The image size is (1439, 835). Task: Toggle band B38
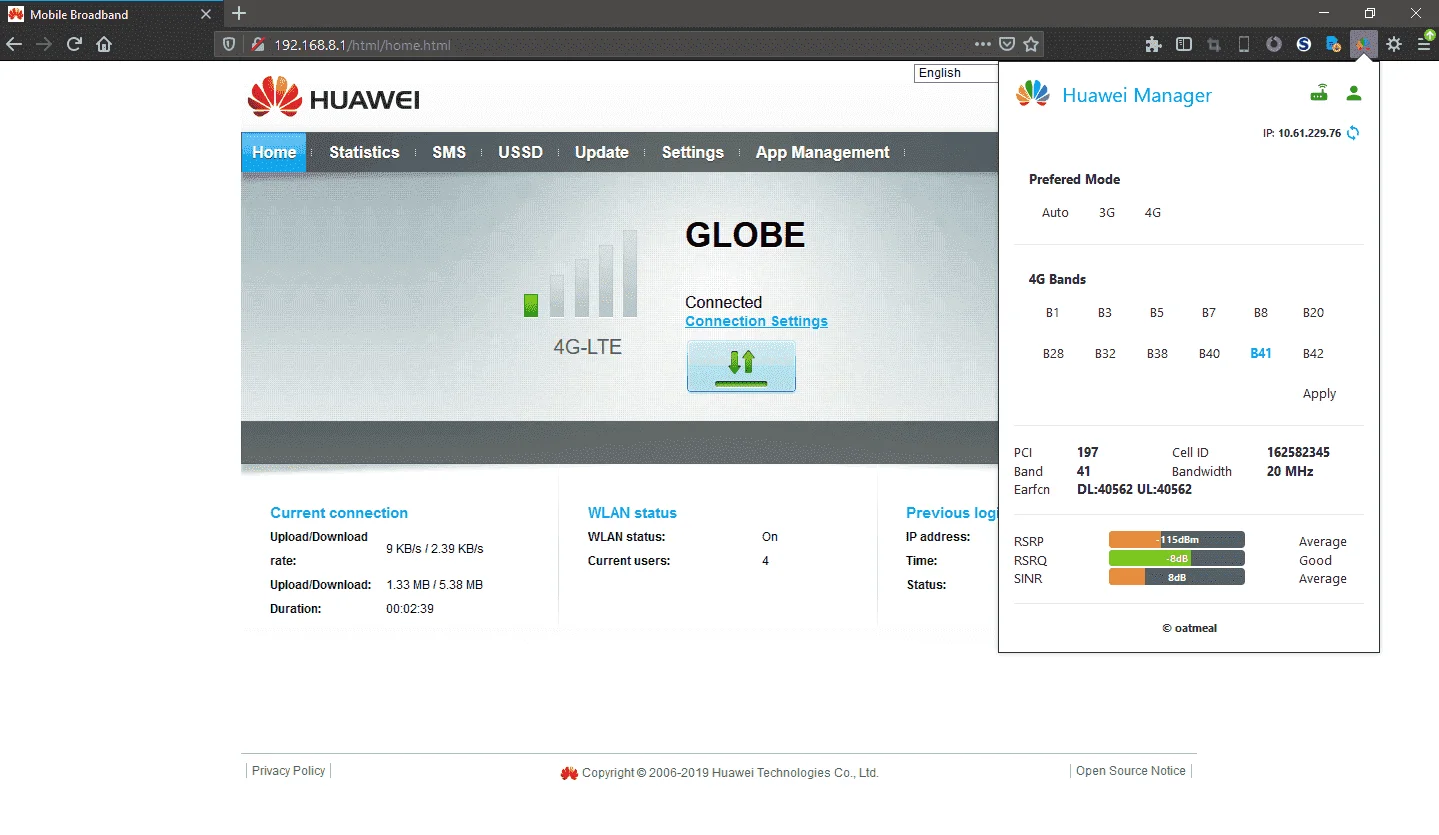pyautogui.click(x=1157, y=354)
